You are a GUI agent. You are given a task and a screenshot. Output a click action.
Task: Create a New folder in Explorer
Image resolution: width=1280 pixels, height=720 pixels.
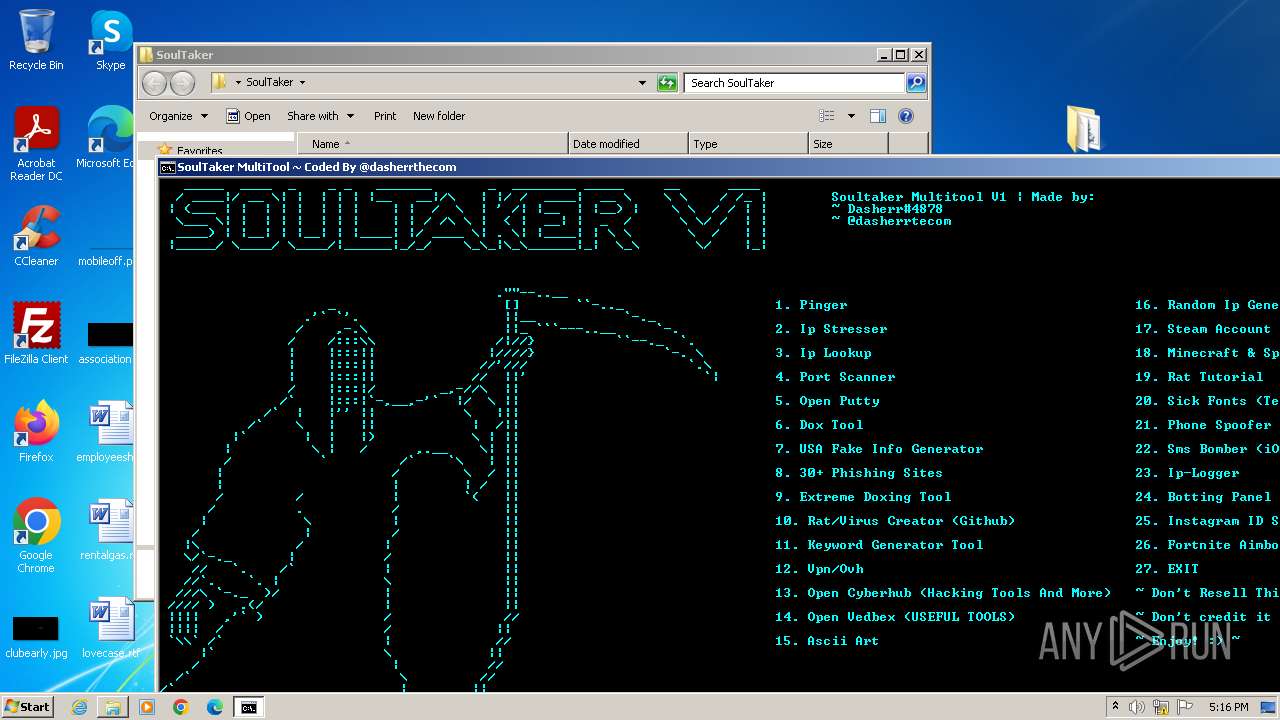click(439, 116)
